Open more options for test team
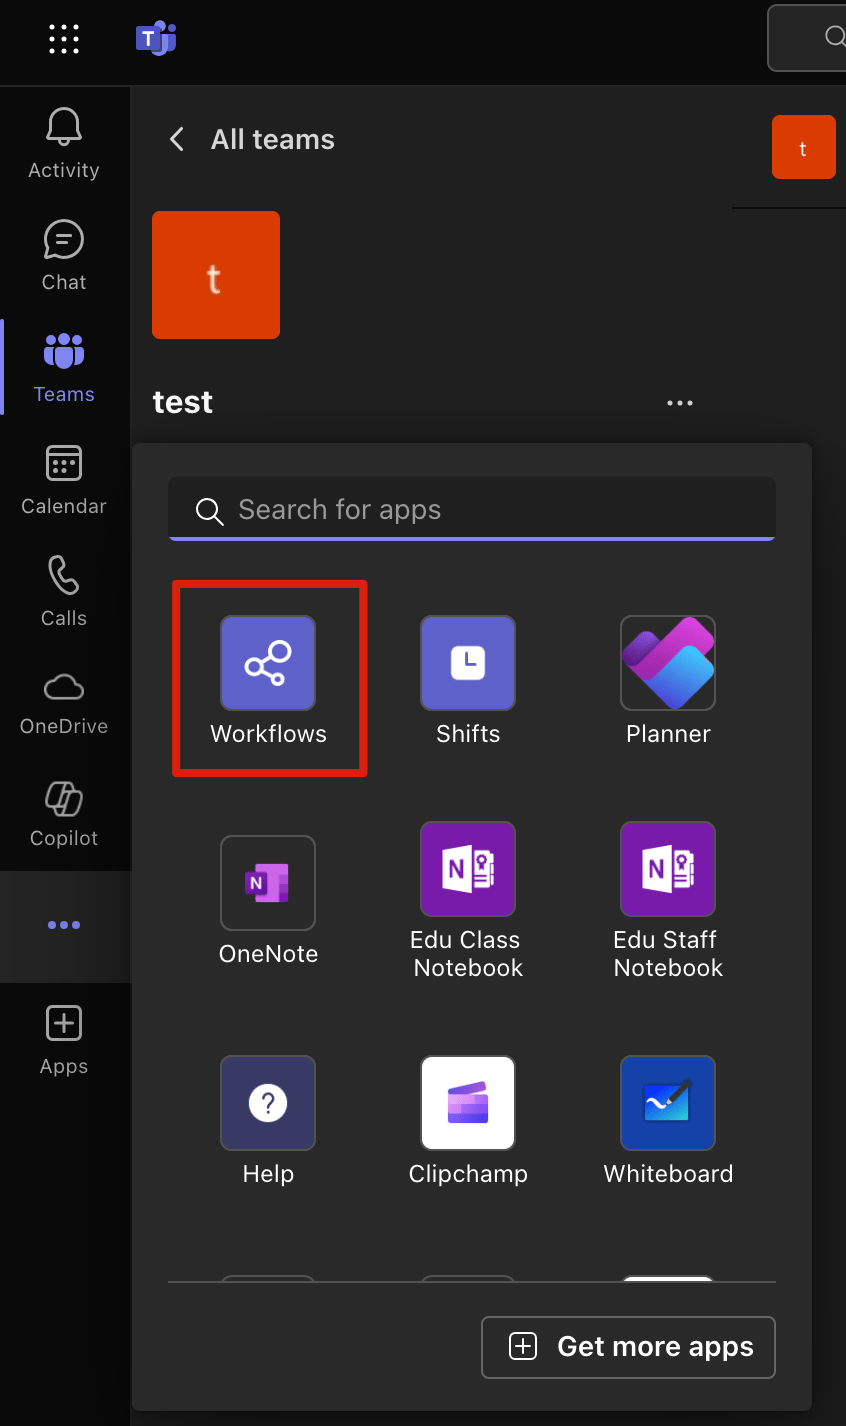 (680, 403)
